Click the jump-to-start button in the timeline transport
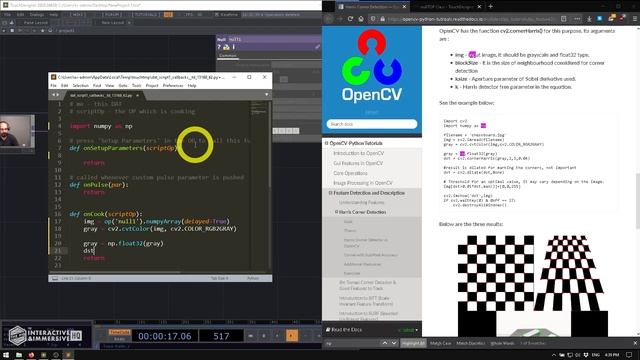The height and width of the screenshot is (360, 640). click(x=251, y=336)
